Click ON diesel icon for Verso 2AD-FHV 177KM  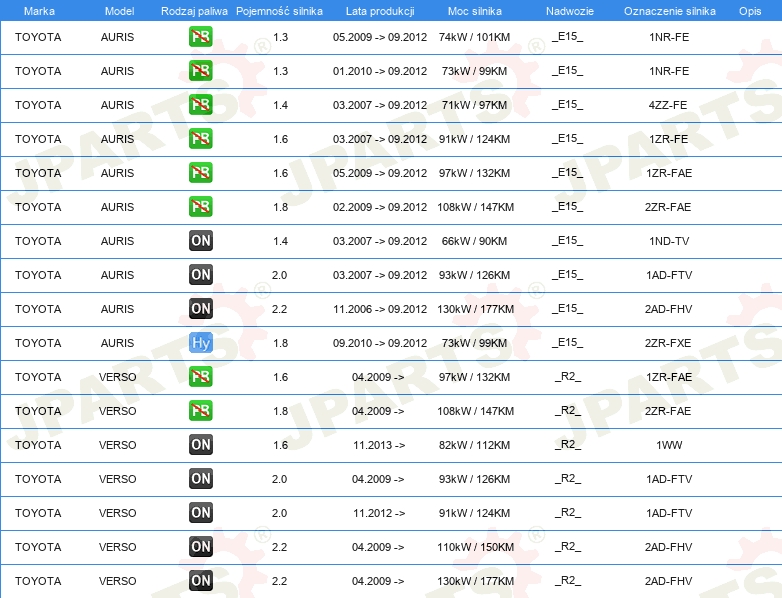[200, 581]
